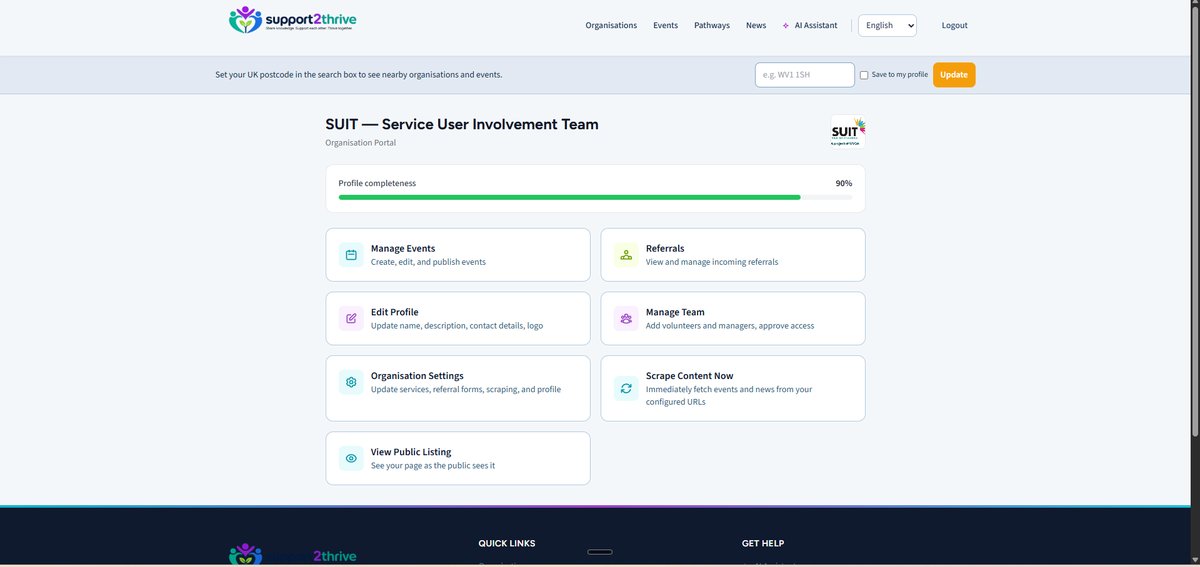This screenshot has width=1200, height=567.
Task: Open the English language dropdown
Action: (x=887, y=25)
